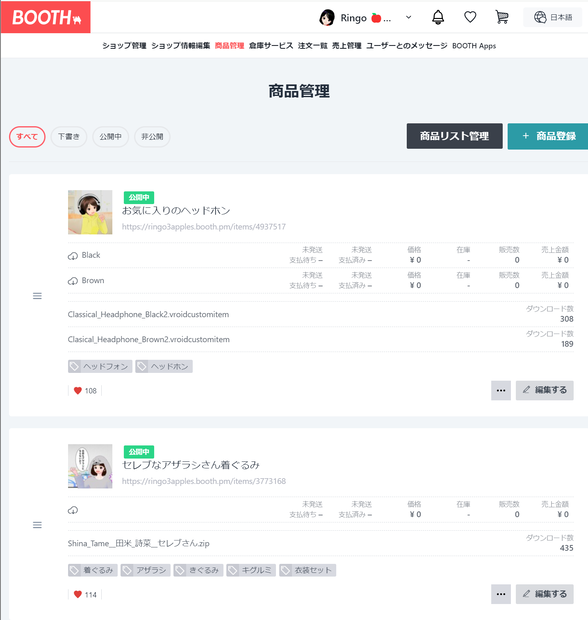Open the 日本語 language selector
Viewport: 588px width, 620px height.
pos(552,17)
